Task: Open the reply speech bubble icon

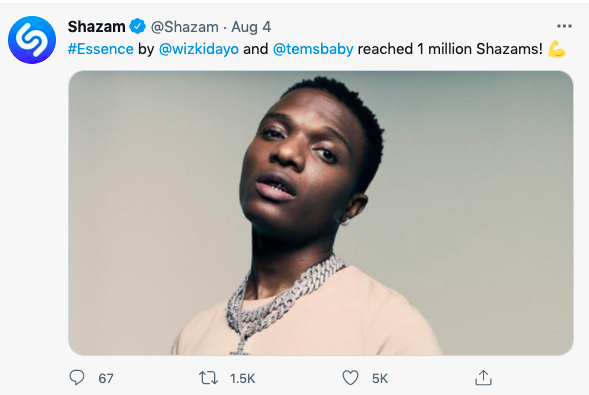Action: tap(77, 377)
